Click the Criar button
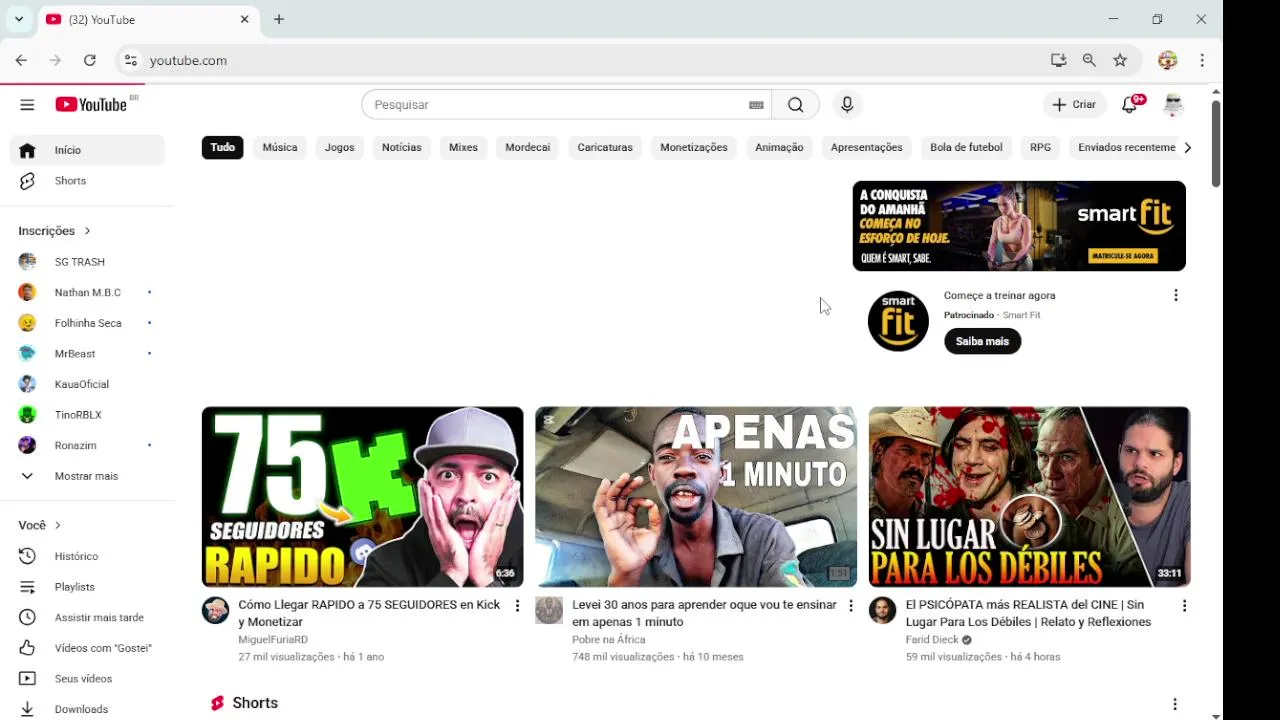Image resolution: width=1280 pixels, height=720 pixels. 1074,105
